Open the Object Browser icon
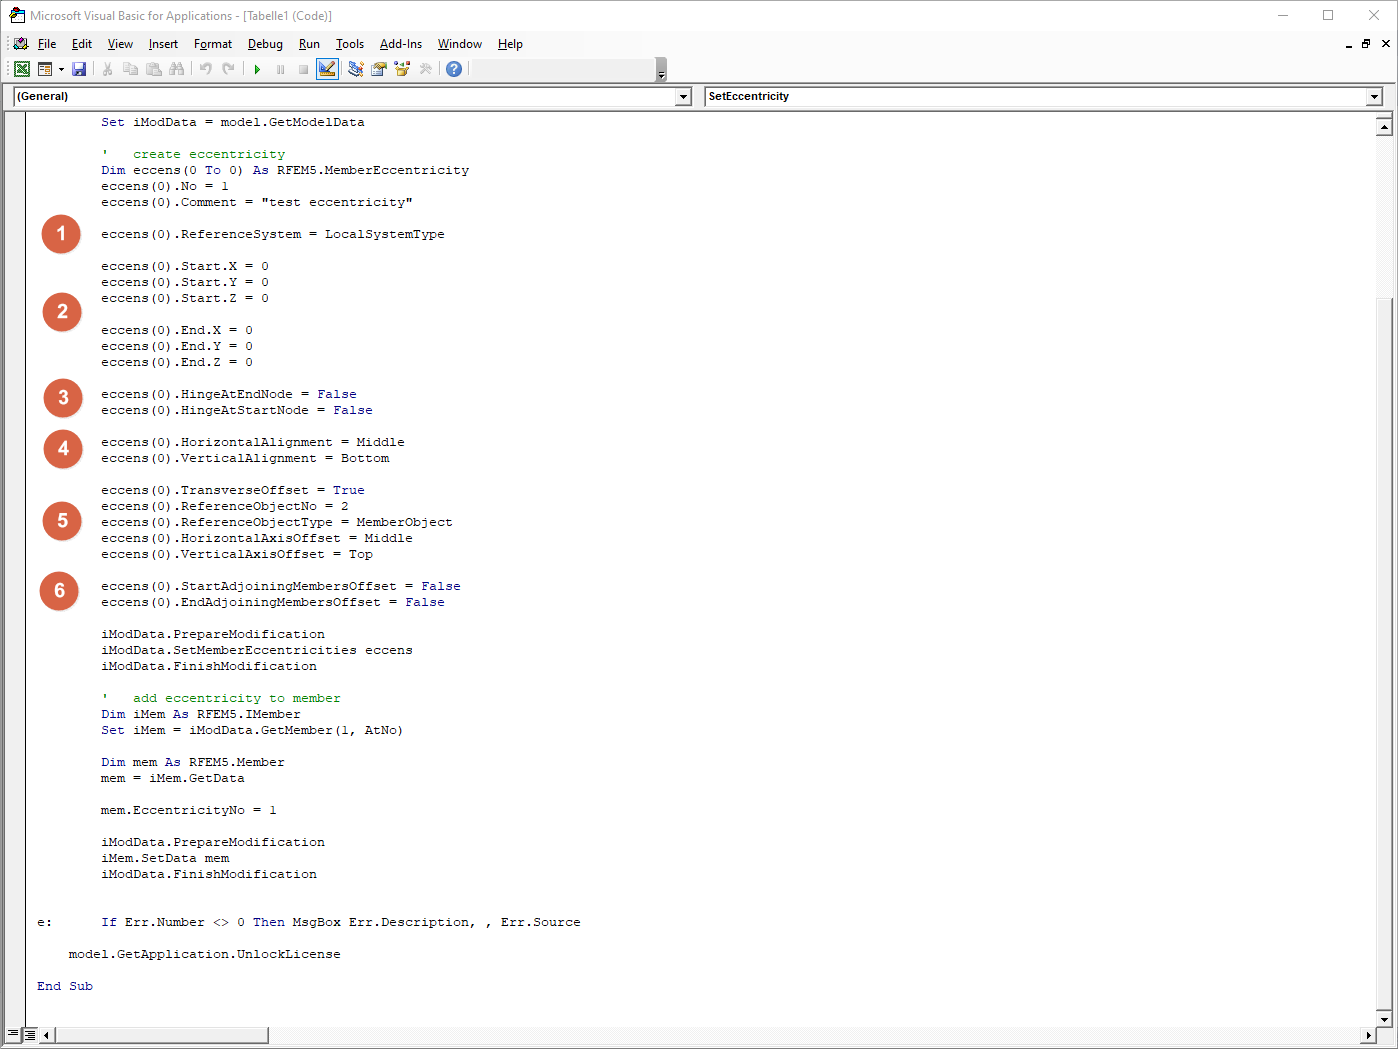 (402, 69)
